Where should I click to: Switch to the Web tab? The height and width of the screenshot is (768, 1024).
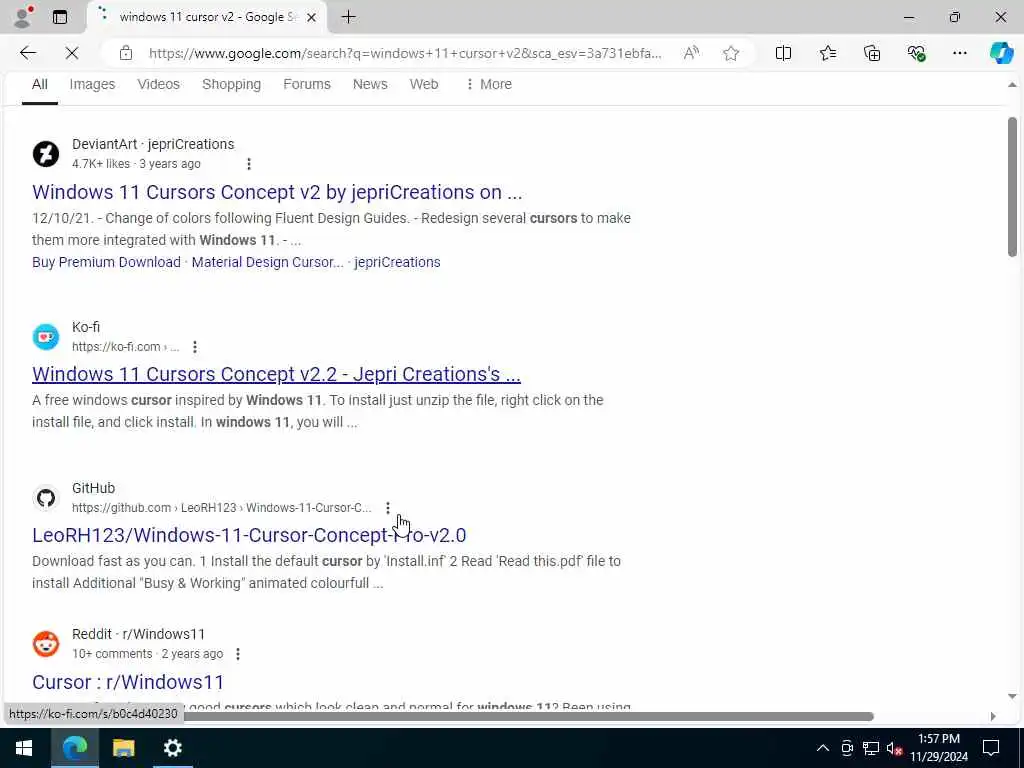(424, 84)
